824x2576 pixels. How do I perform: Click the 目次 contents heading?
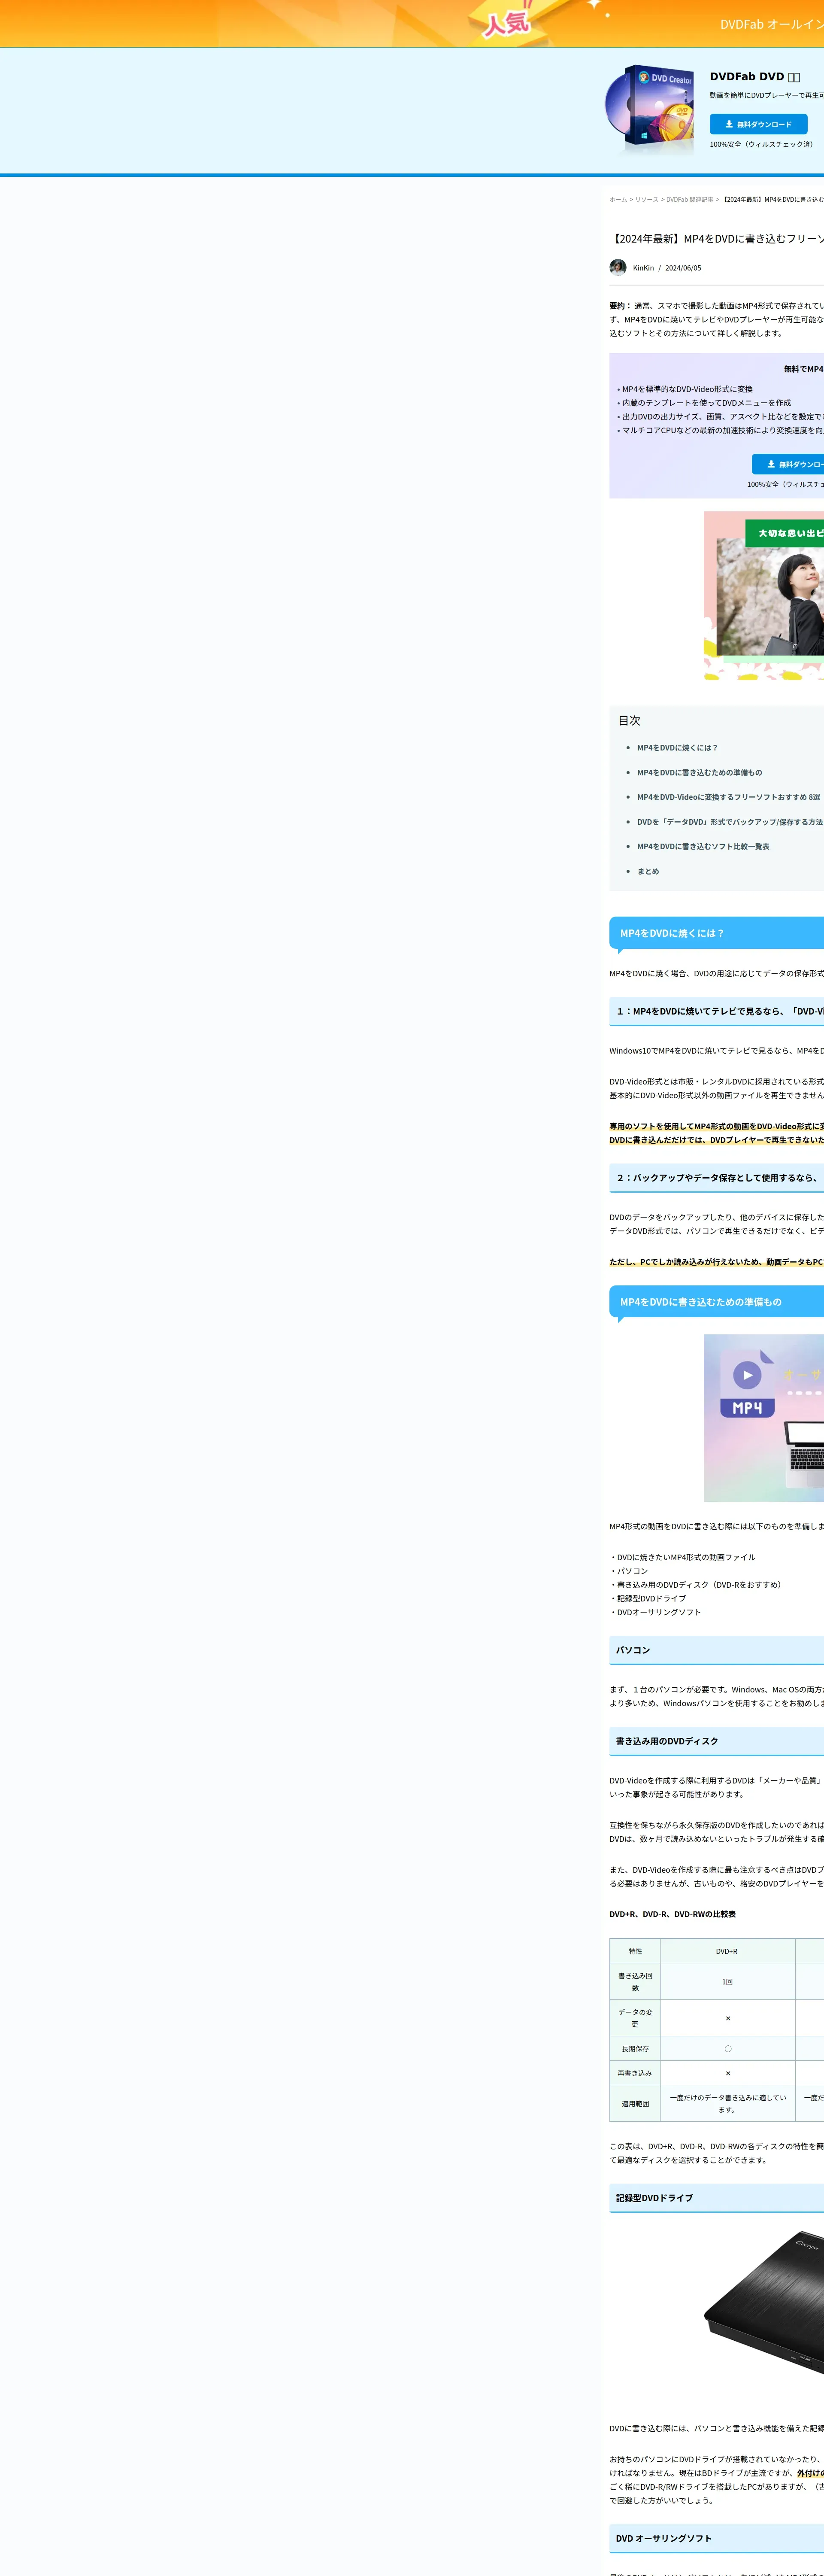pos(629,720)
